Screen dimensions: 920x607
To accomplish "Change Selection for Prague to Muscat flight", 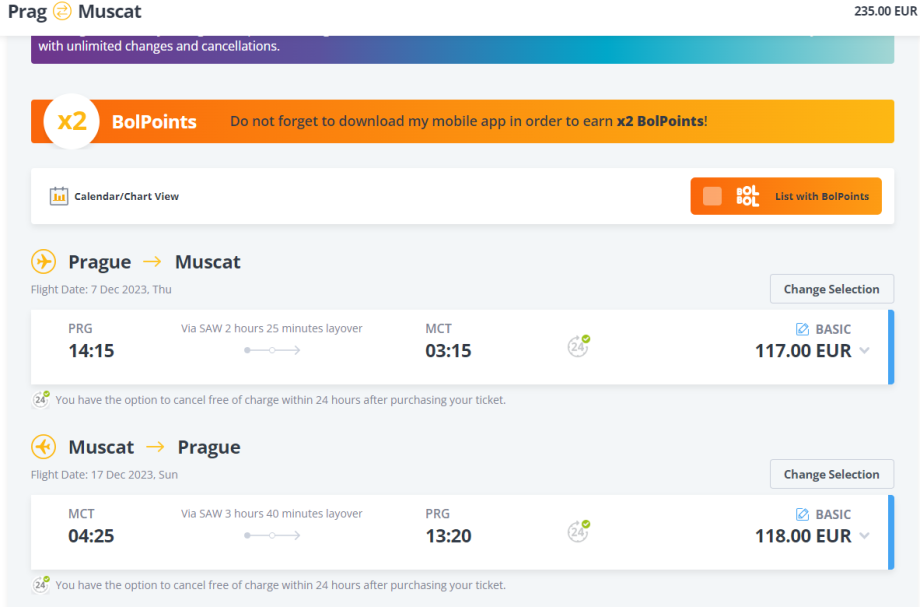I will click(x=831, y=289).
